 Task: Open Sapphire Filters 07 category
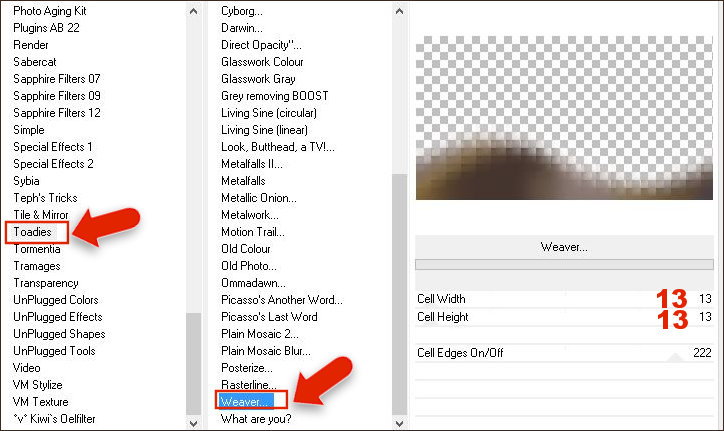point(57,79)
